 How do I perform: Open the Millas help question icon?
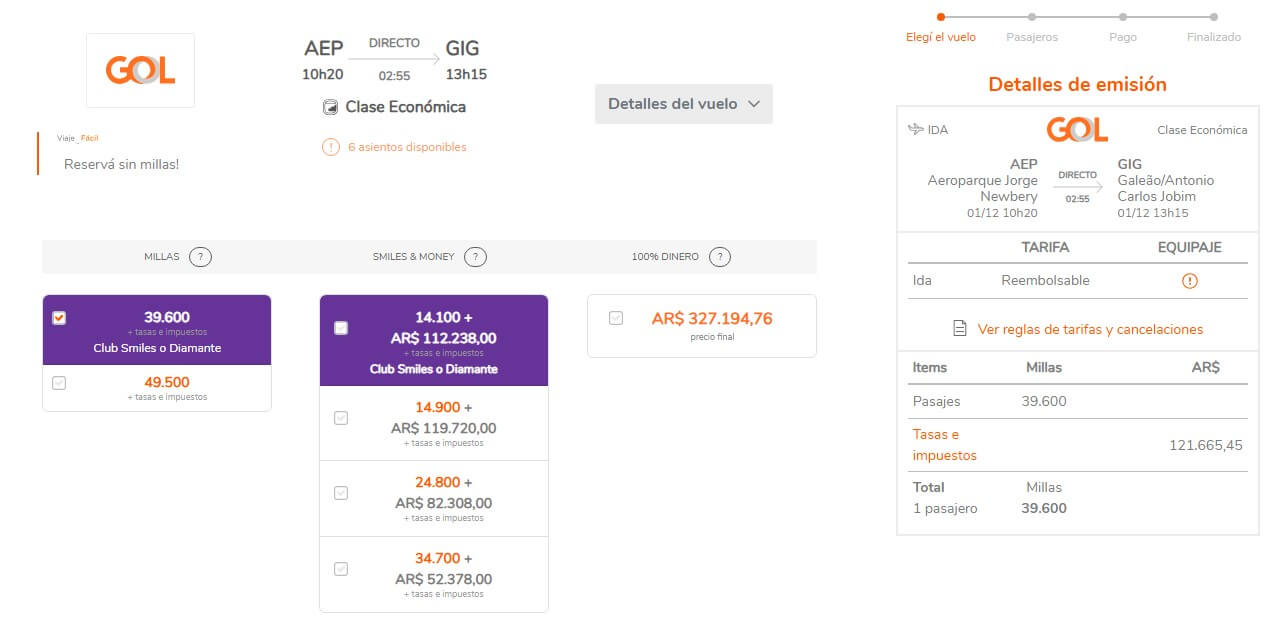coord(201,257)
